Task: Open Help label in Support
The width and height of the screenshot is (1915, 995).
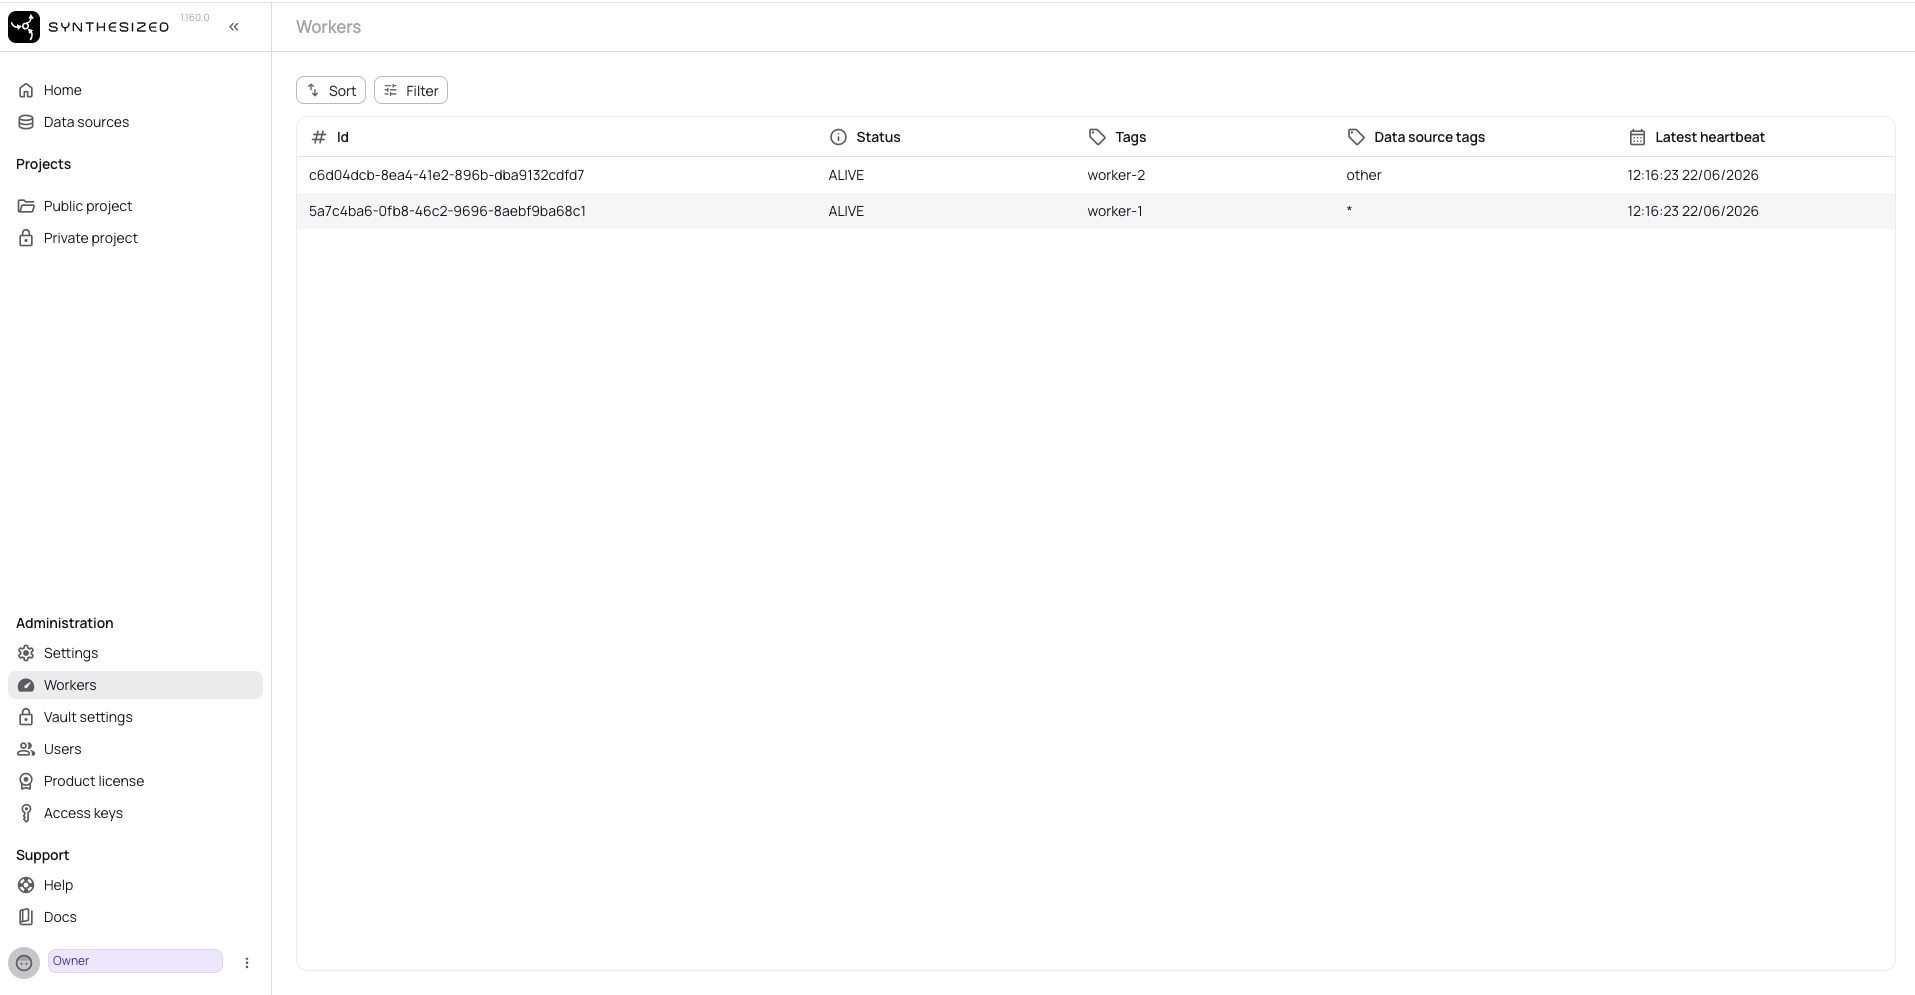Action: coord(58,885)
